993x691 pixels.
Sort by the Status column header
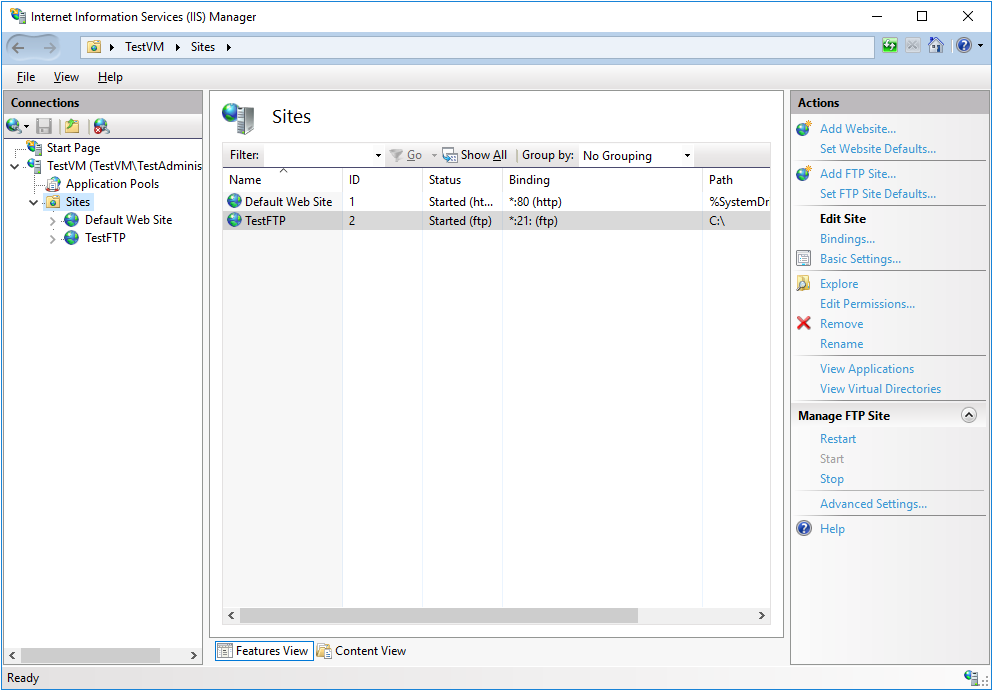coord(462,180)
